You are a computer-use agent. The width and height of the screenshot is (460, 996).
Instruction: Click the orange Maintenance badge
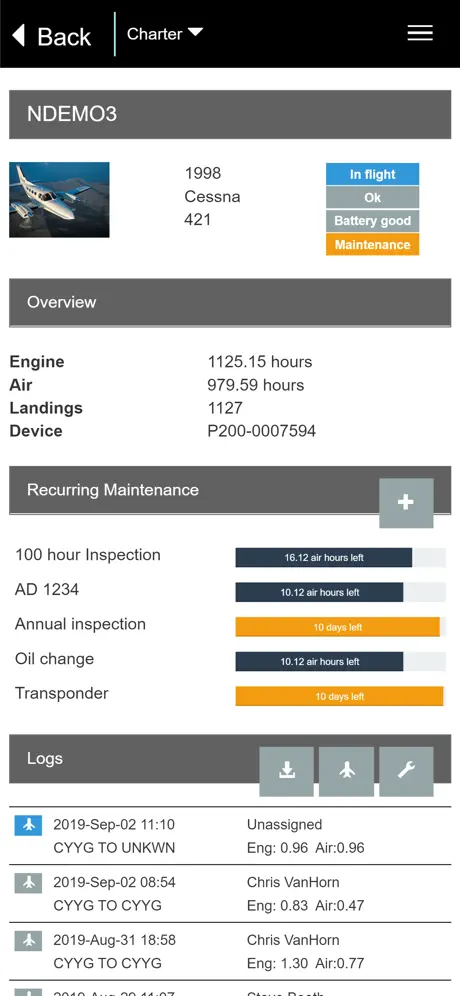(x=372, y=245)
